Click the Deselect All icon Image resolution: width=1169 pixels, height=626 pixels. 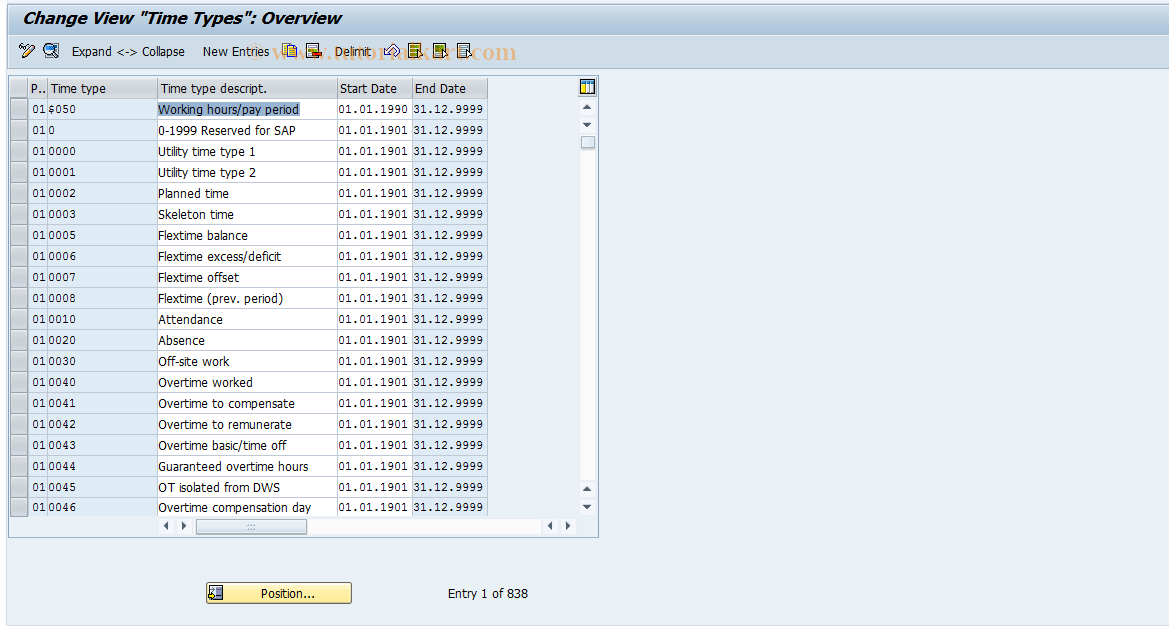(464, 51)
